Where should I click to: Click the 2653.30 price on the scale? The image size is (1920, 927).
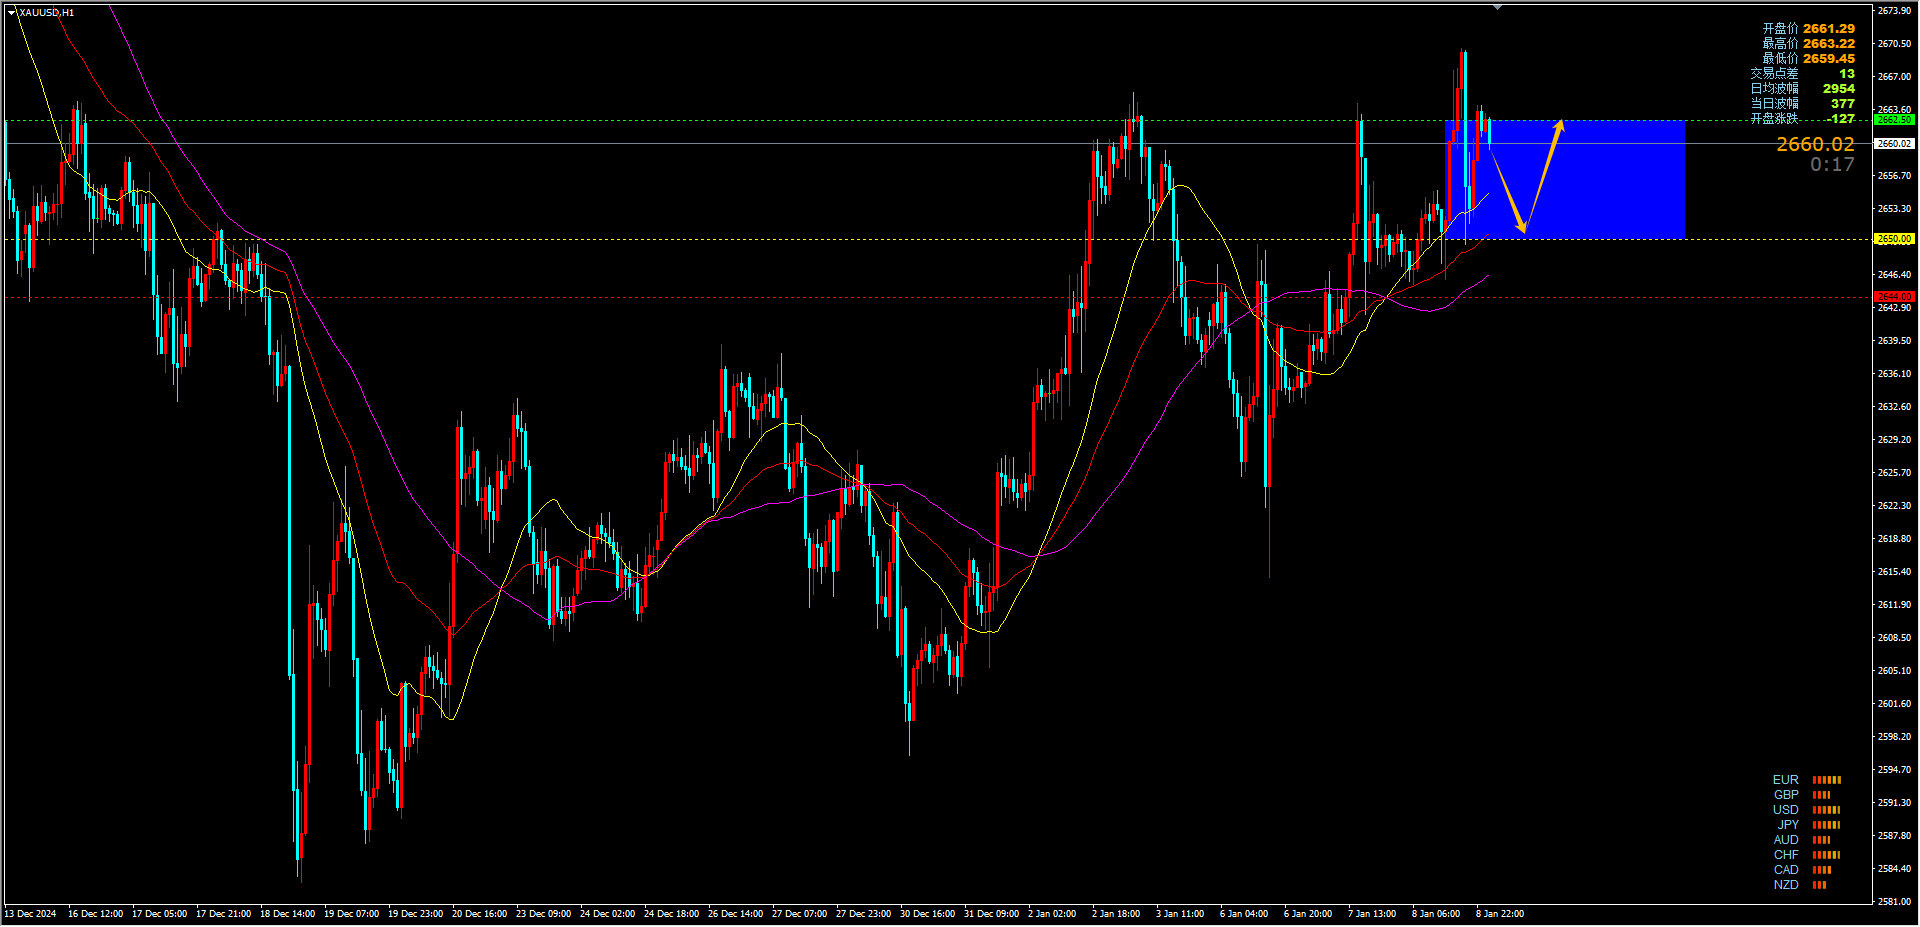coord(1894,209)
